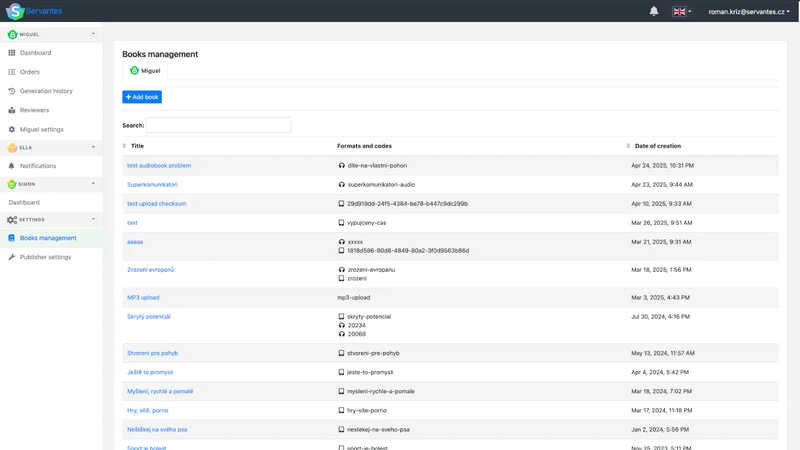Click the Formats and codes column header

click(364, 146)
